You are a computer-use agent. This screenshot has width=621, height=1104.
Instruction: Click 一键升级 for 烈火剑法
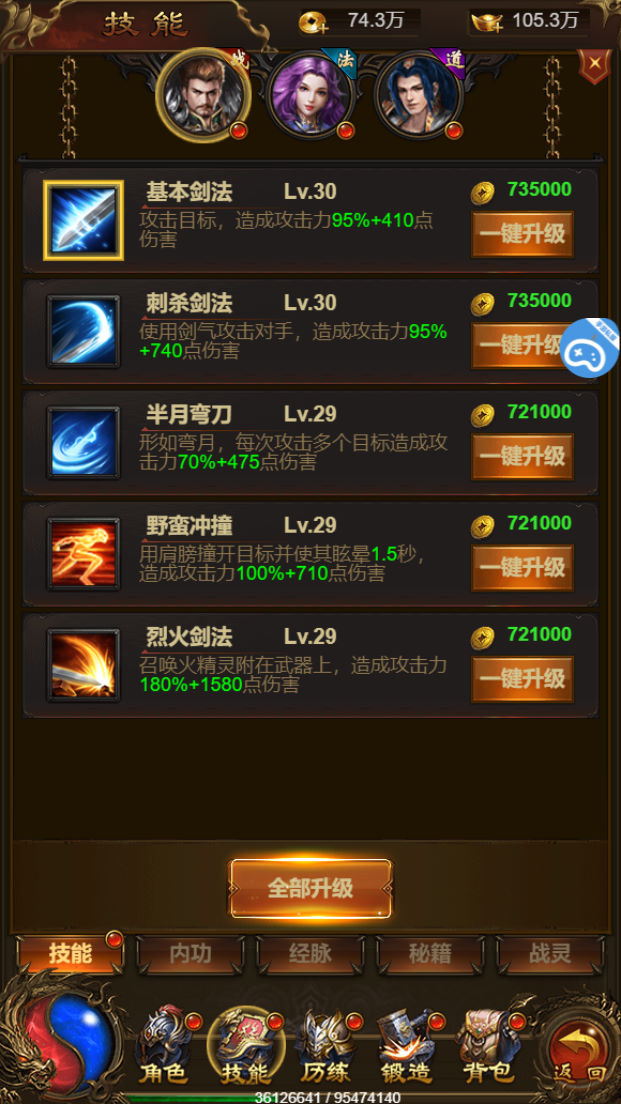click(522, 679)
